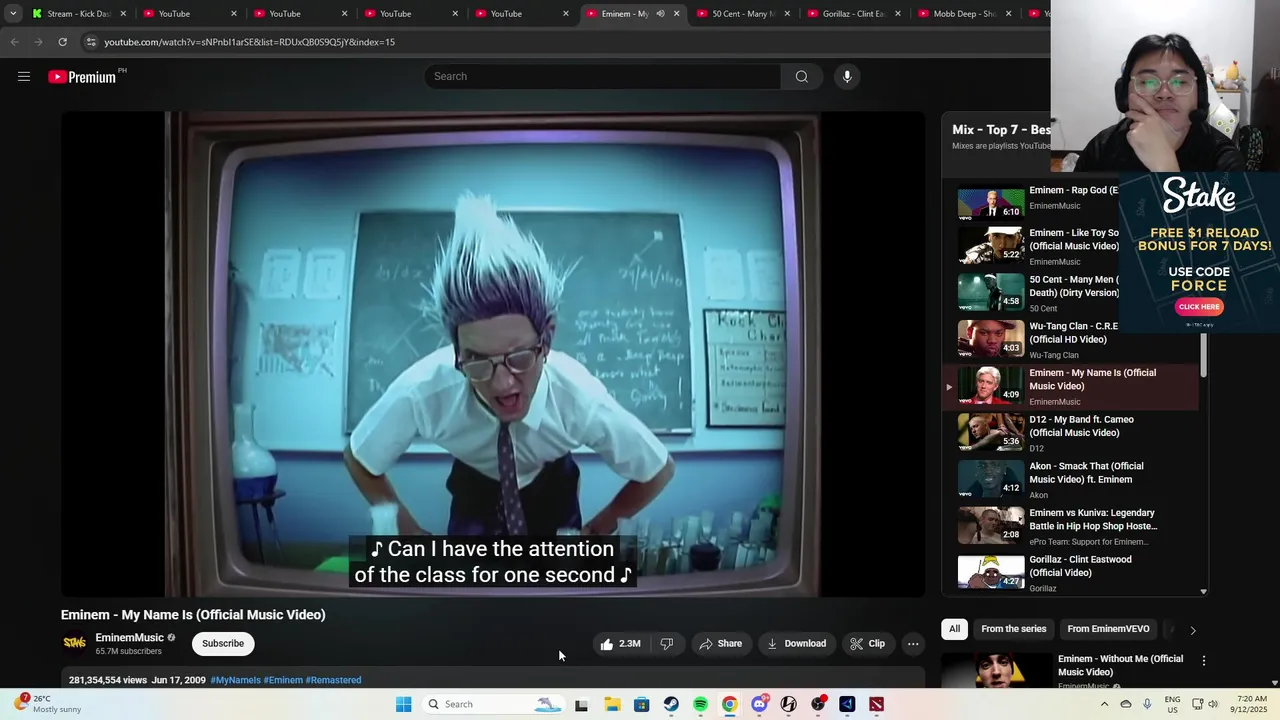1280x720 pixels.
Task: Click the browser address bar URL
Action: coord(250,42)
